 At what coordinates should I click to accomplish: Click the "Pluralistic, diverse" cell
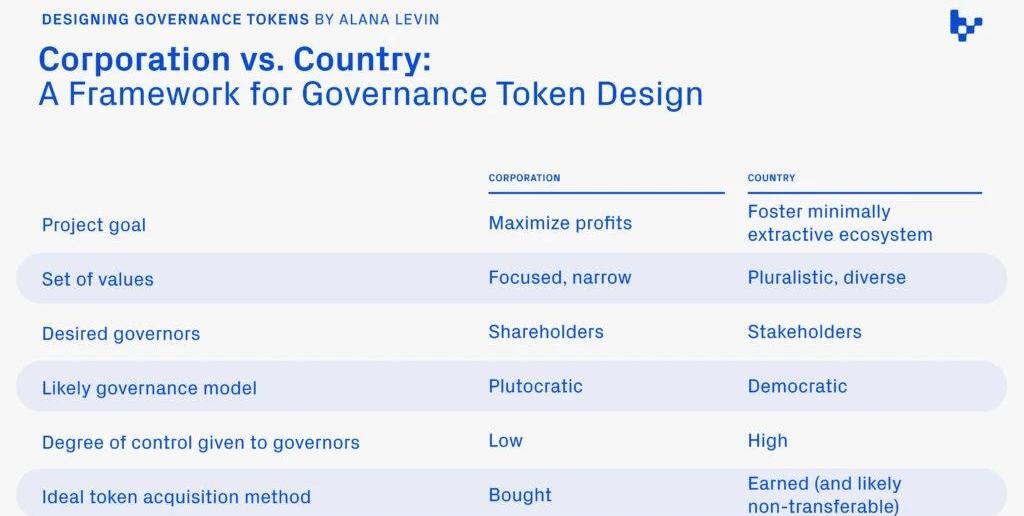click(826, 278)
